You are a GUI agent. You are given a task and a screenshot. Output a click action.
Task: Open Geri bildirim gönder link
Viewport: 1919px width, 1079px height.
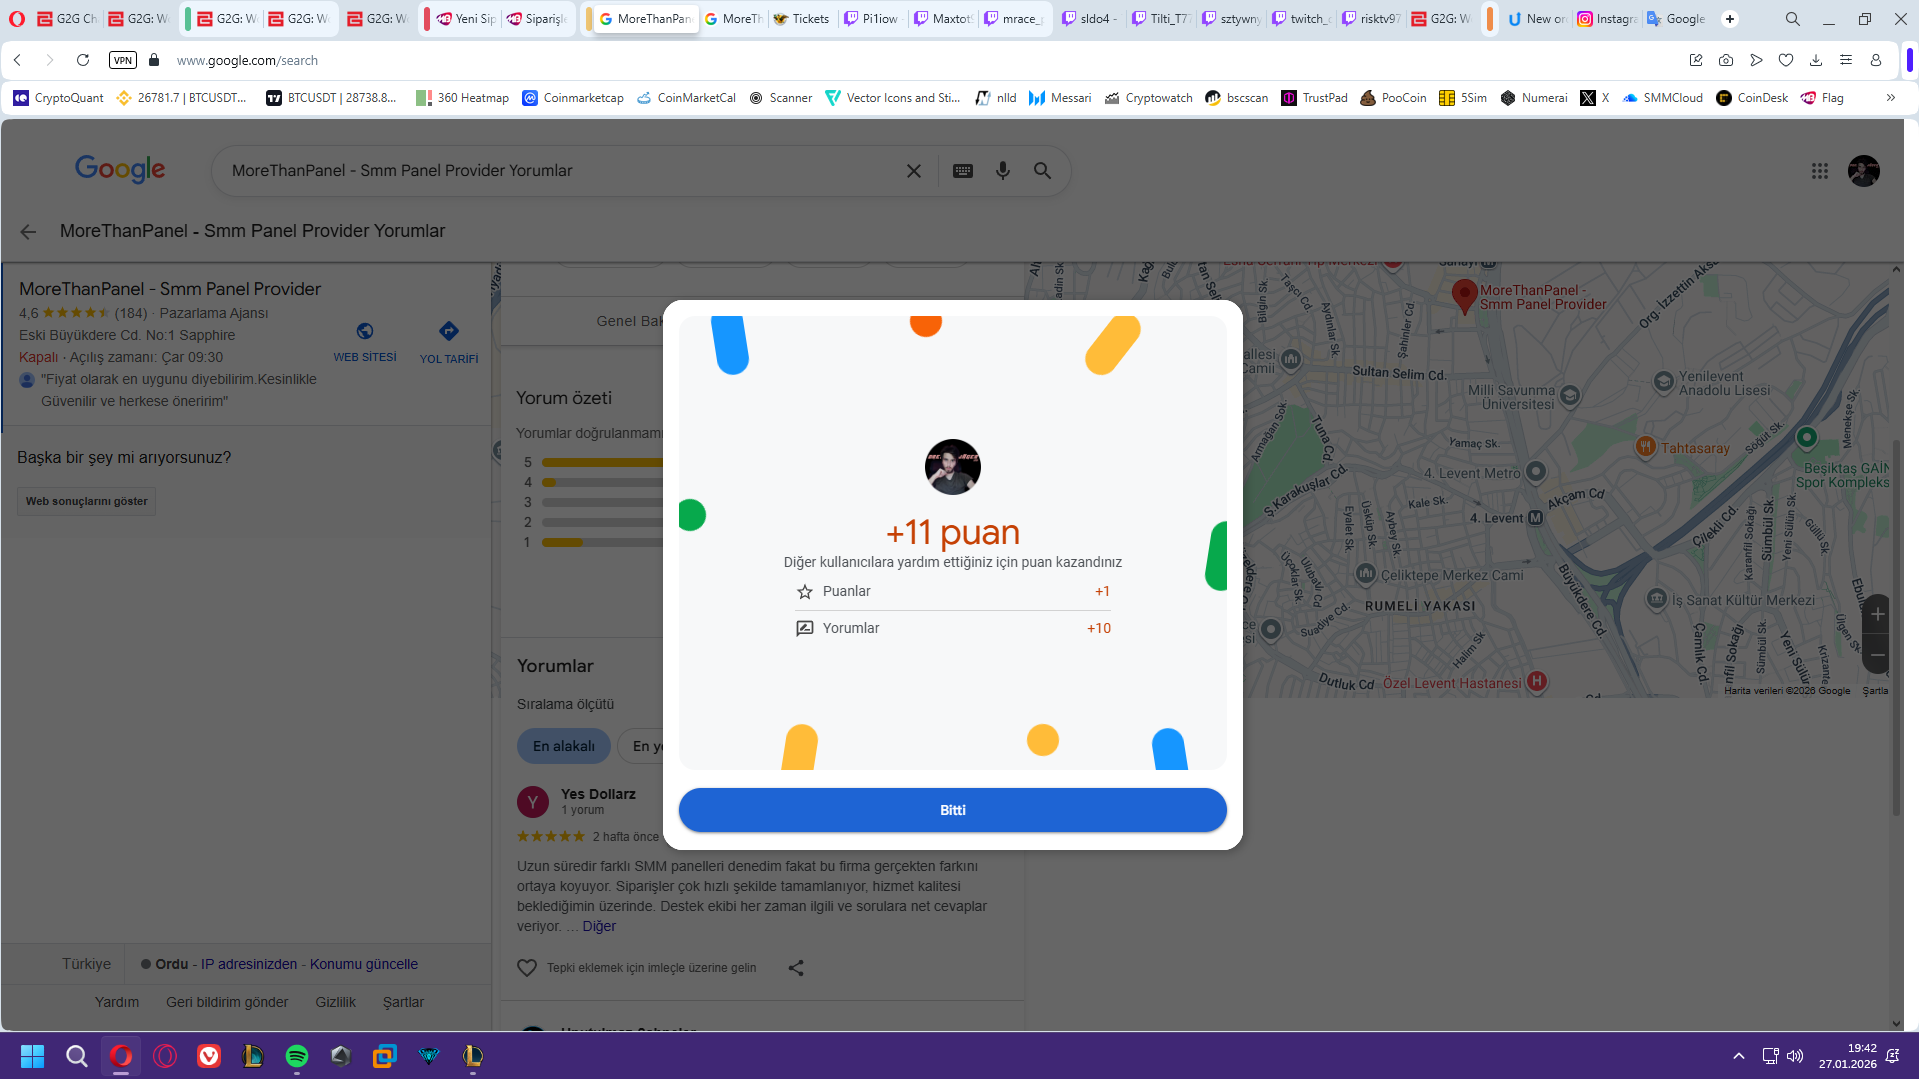227,1002
